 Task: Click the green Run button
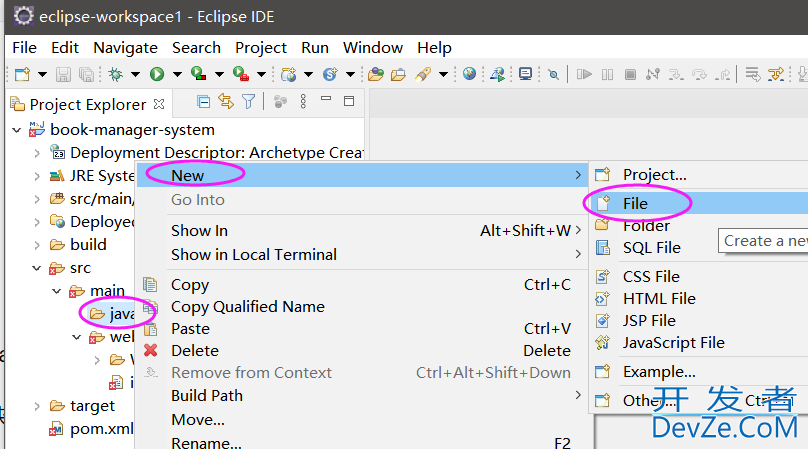(157, 75)
